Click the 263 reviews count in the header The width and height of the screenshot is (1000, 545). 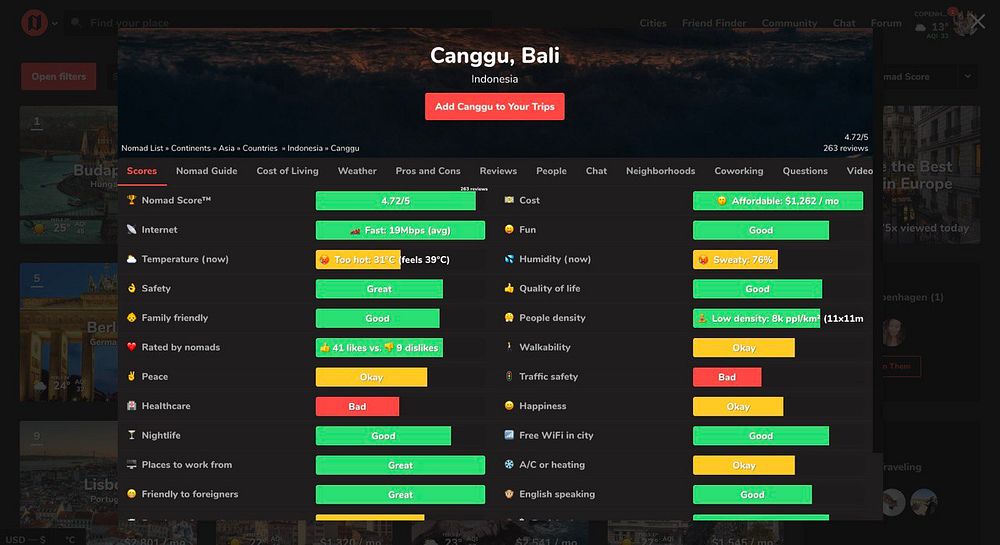(x=846, y=148)
